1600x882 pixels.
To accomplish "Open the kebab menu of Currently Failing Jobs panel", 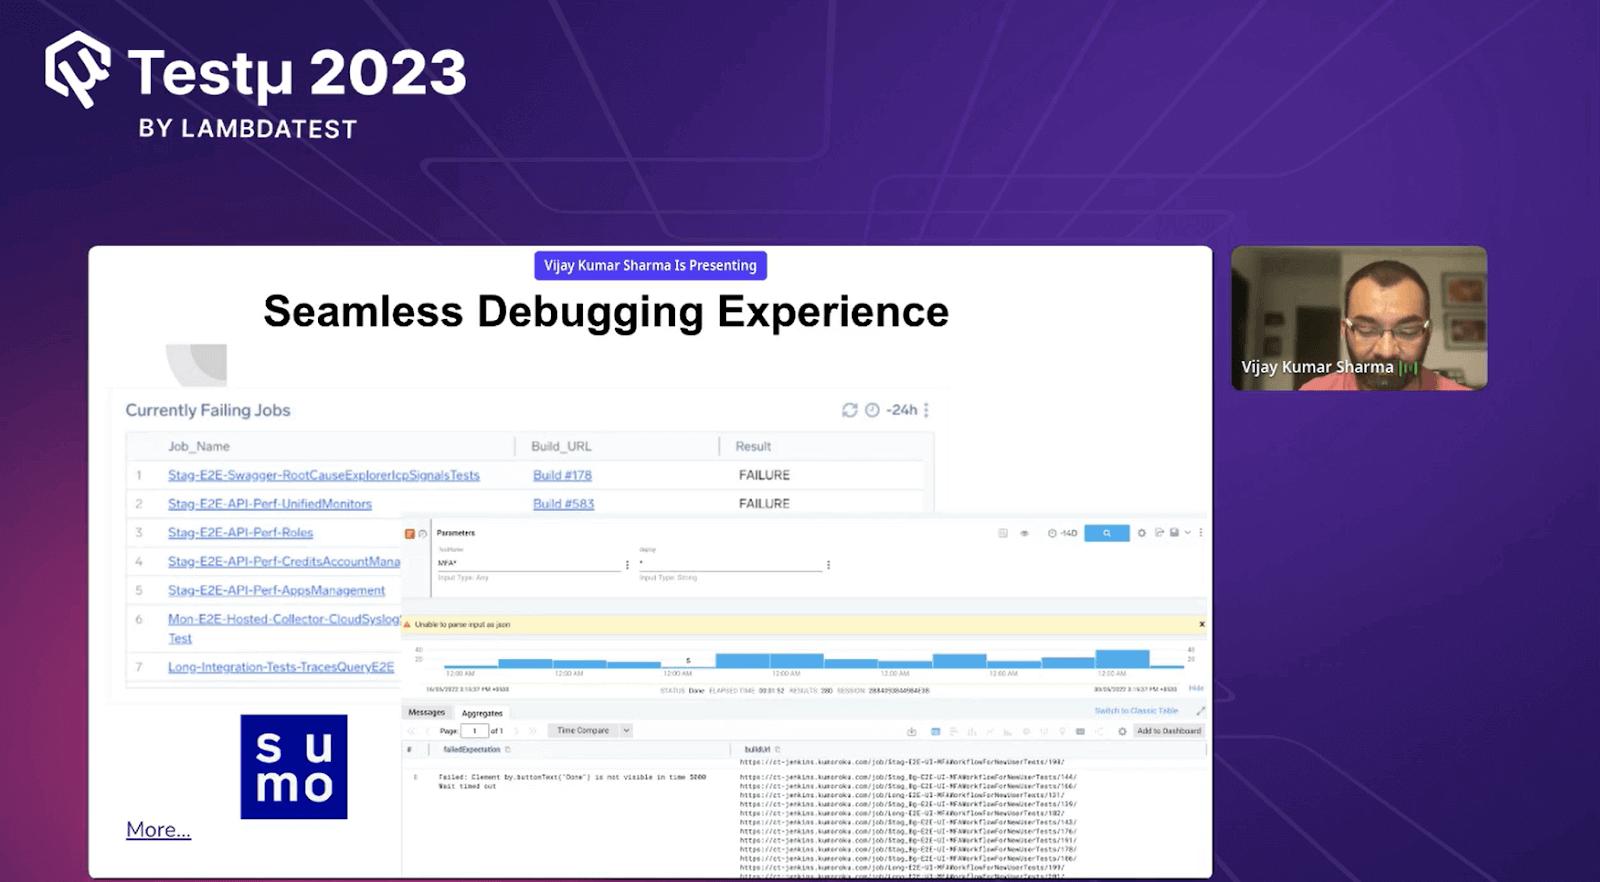I will (926, 410).
